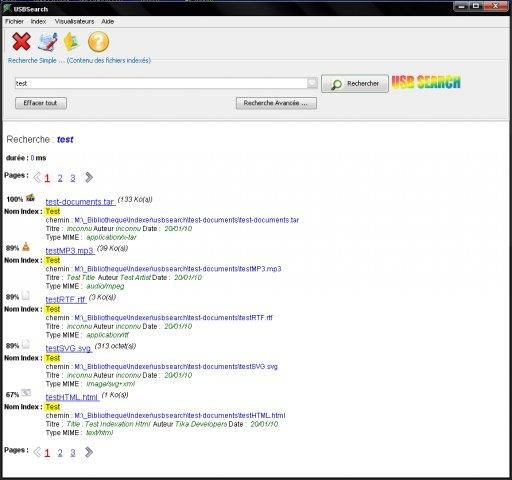Go to page 2 in top pagination
The image size is (512, 480).
pyautogui.click(x=60, y=178)
